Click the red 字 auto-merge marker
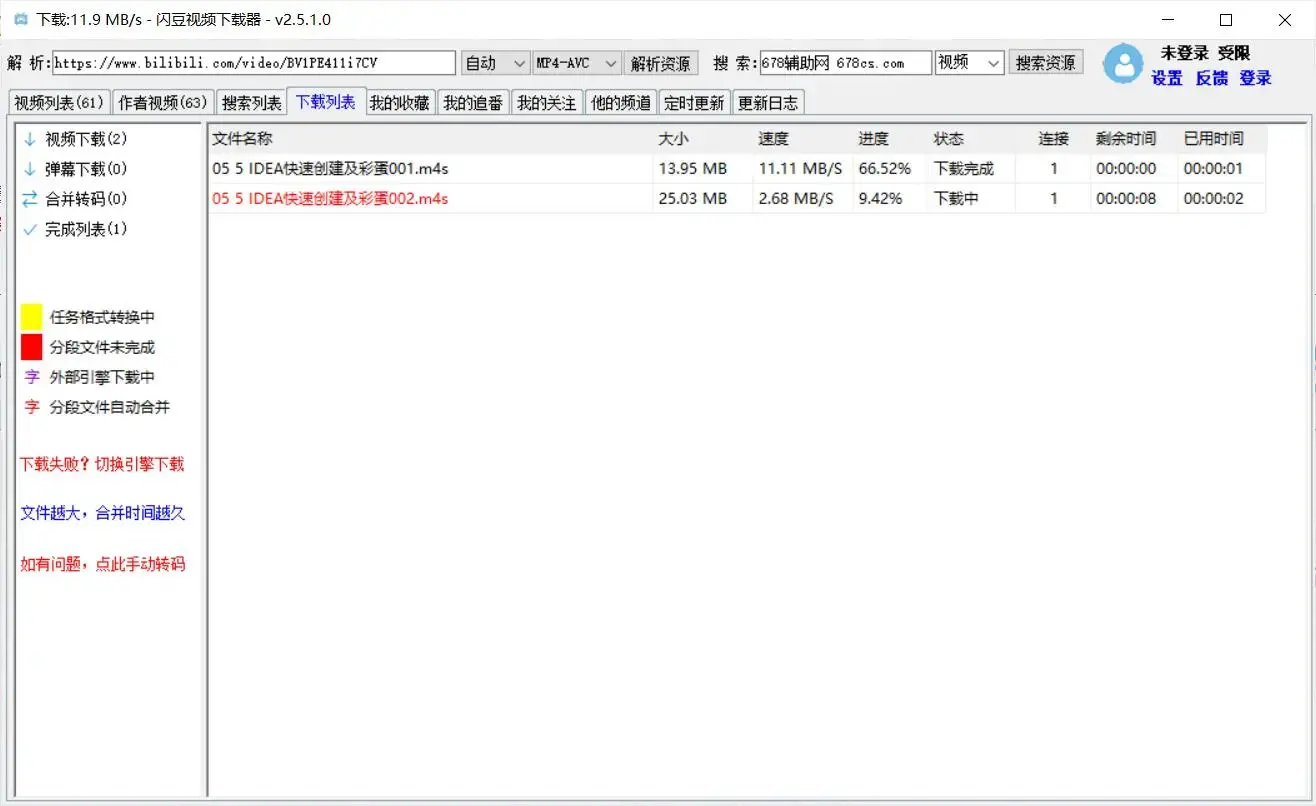The height and width of the screenshot is (806, 1316). coord(30,407)
